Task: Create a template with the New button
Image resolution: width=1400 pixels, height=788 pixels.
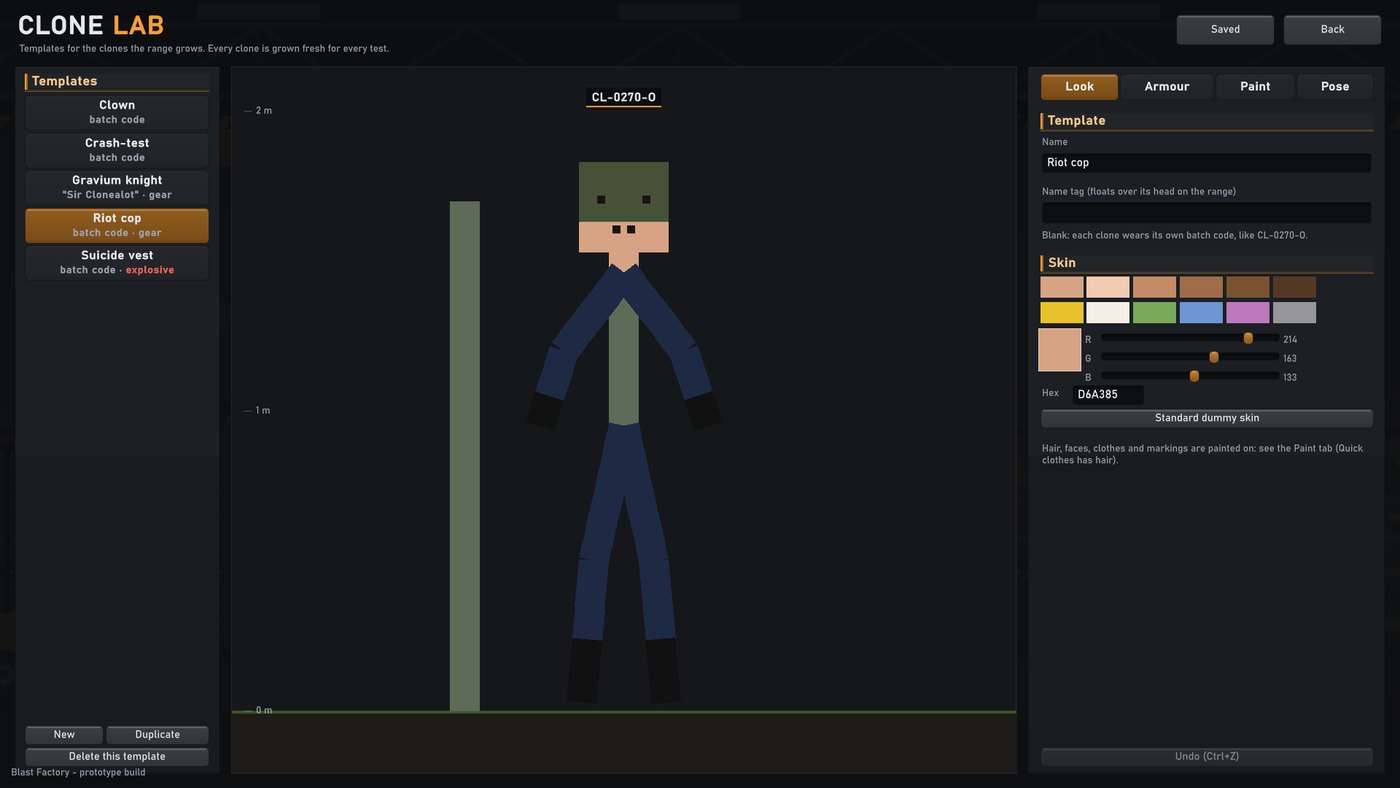Action: (x=64, y=735)
